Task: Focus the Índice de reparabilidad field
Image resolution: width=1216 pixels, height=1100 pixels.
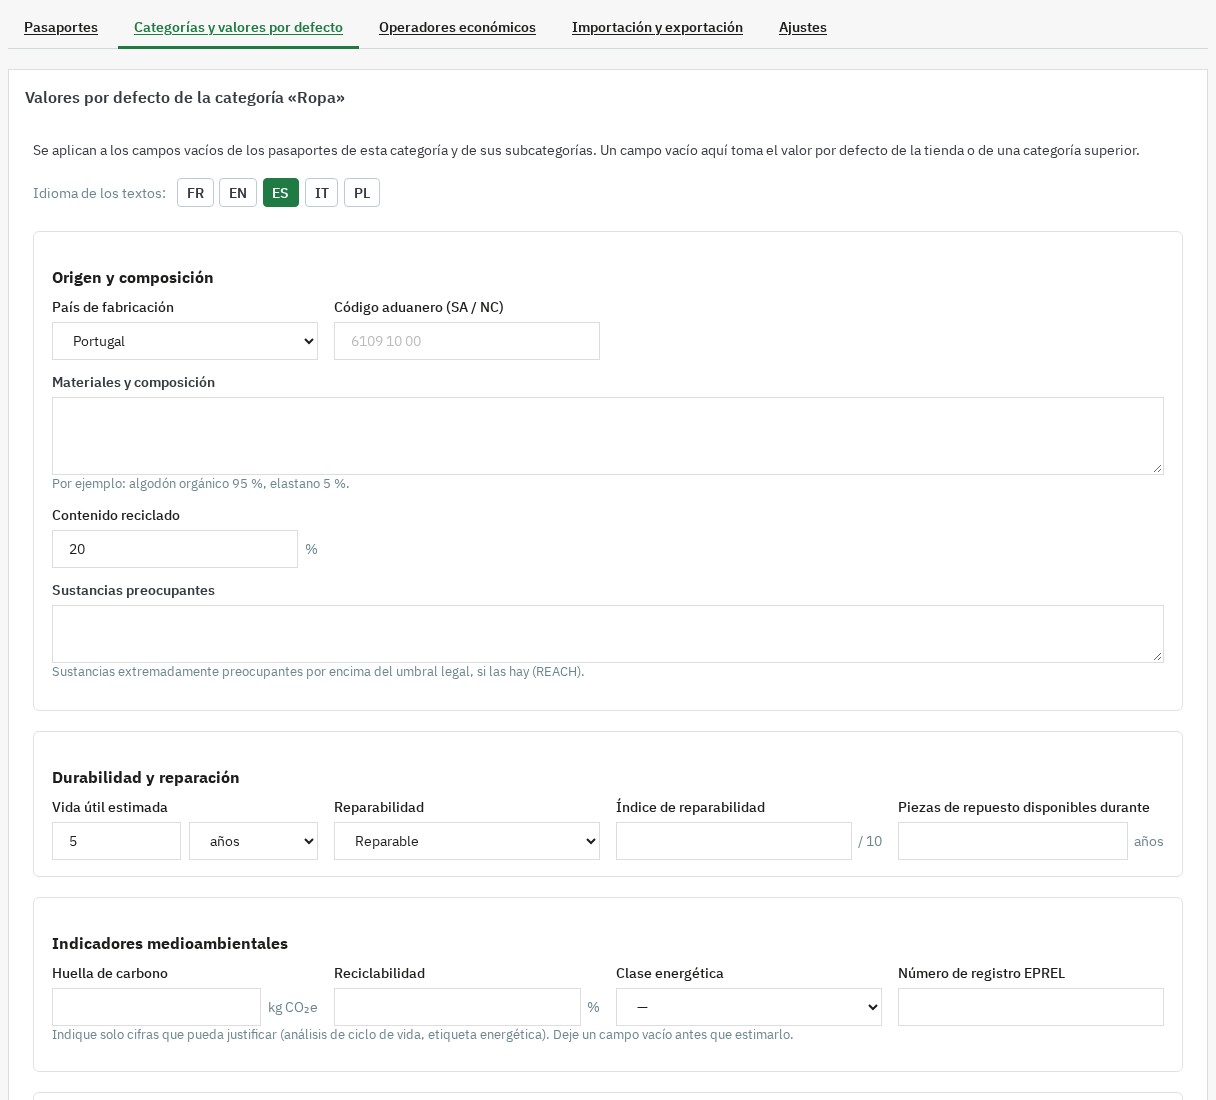Action: [734, 841]
